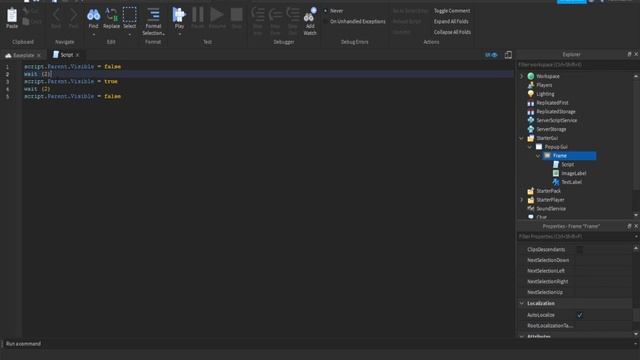Click the Forward navigation arrow
640x360 pixels.
[x=73, y=15]
